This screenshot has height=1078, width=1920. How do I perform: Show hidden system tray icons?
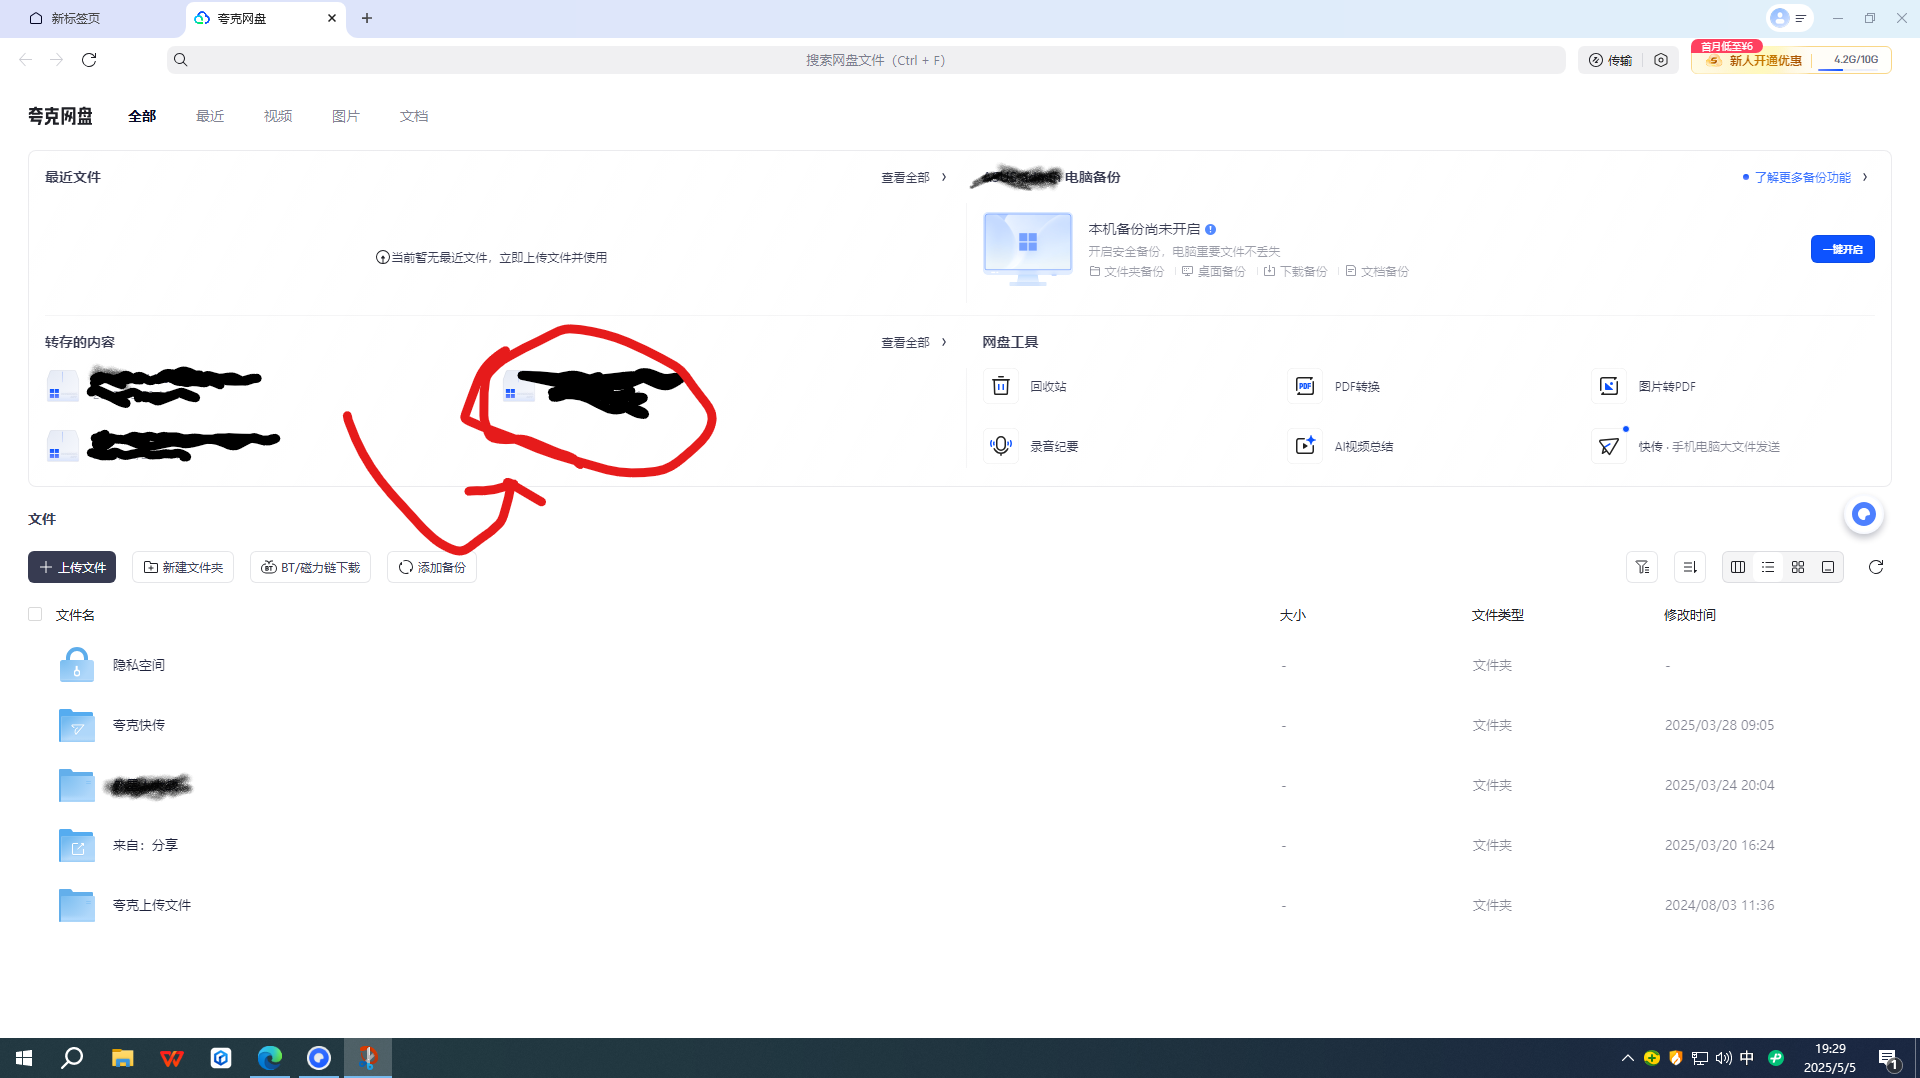tap(1628, 1058)
